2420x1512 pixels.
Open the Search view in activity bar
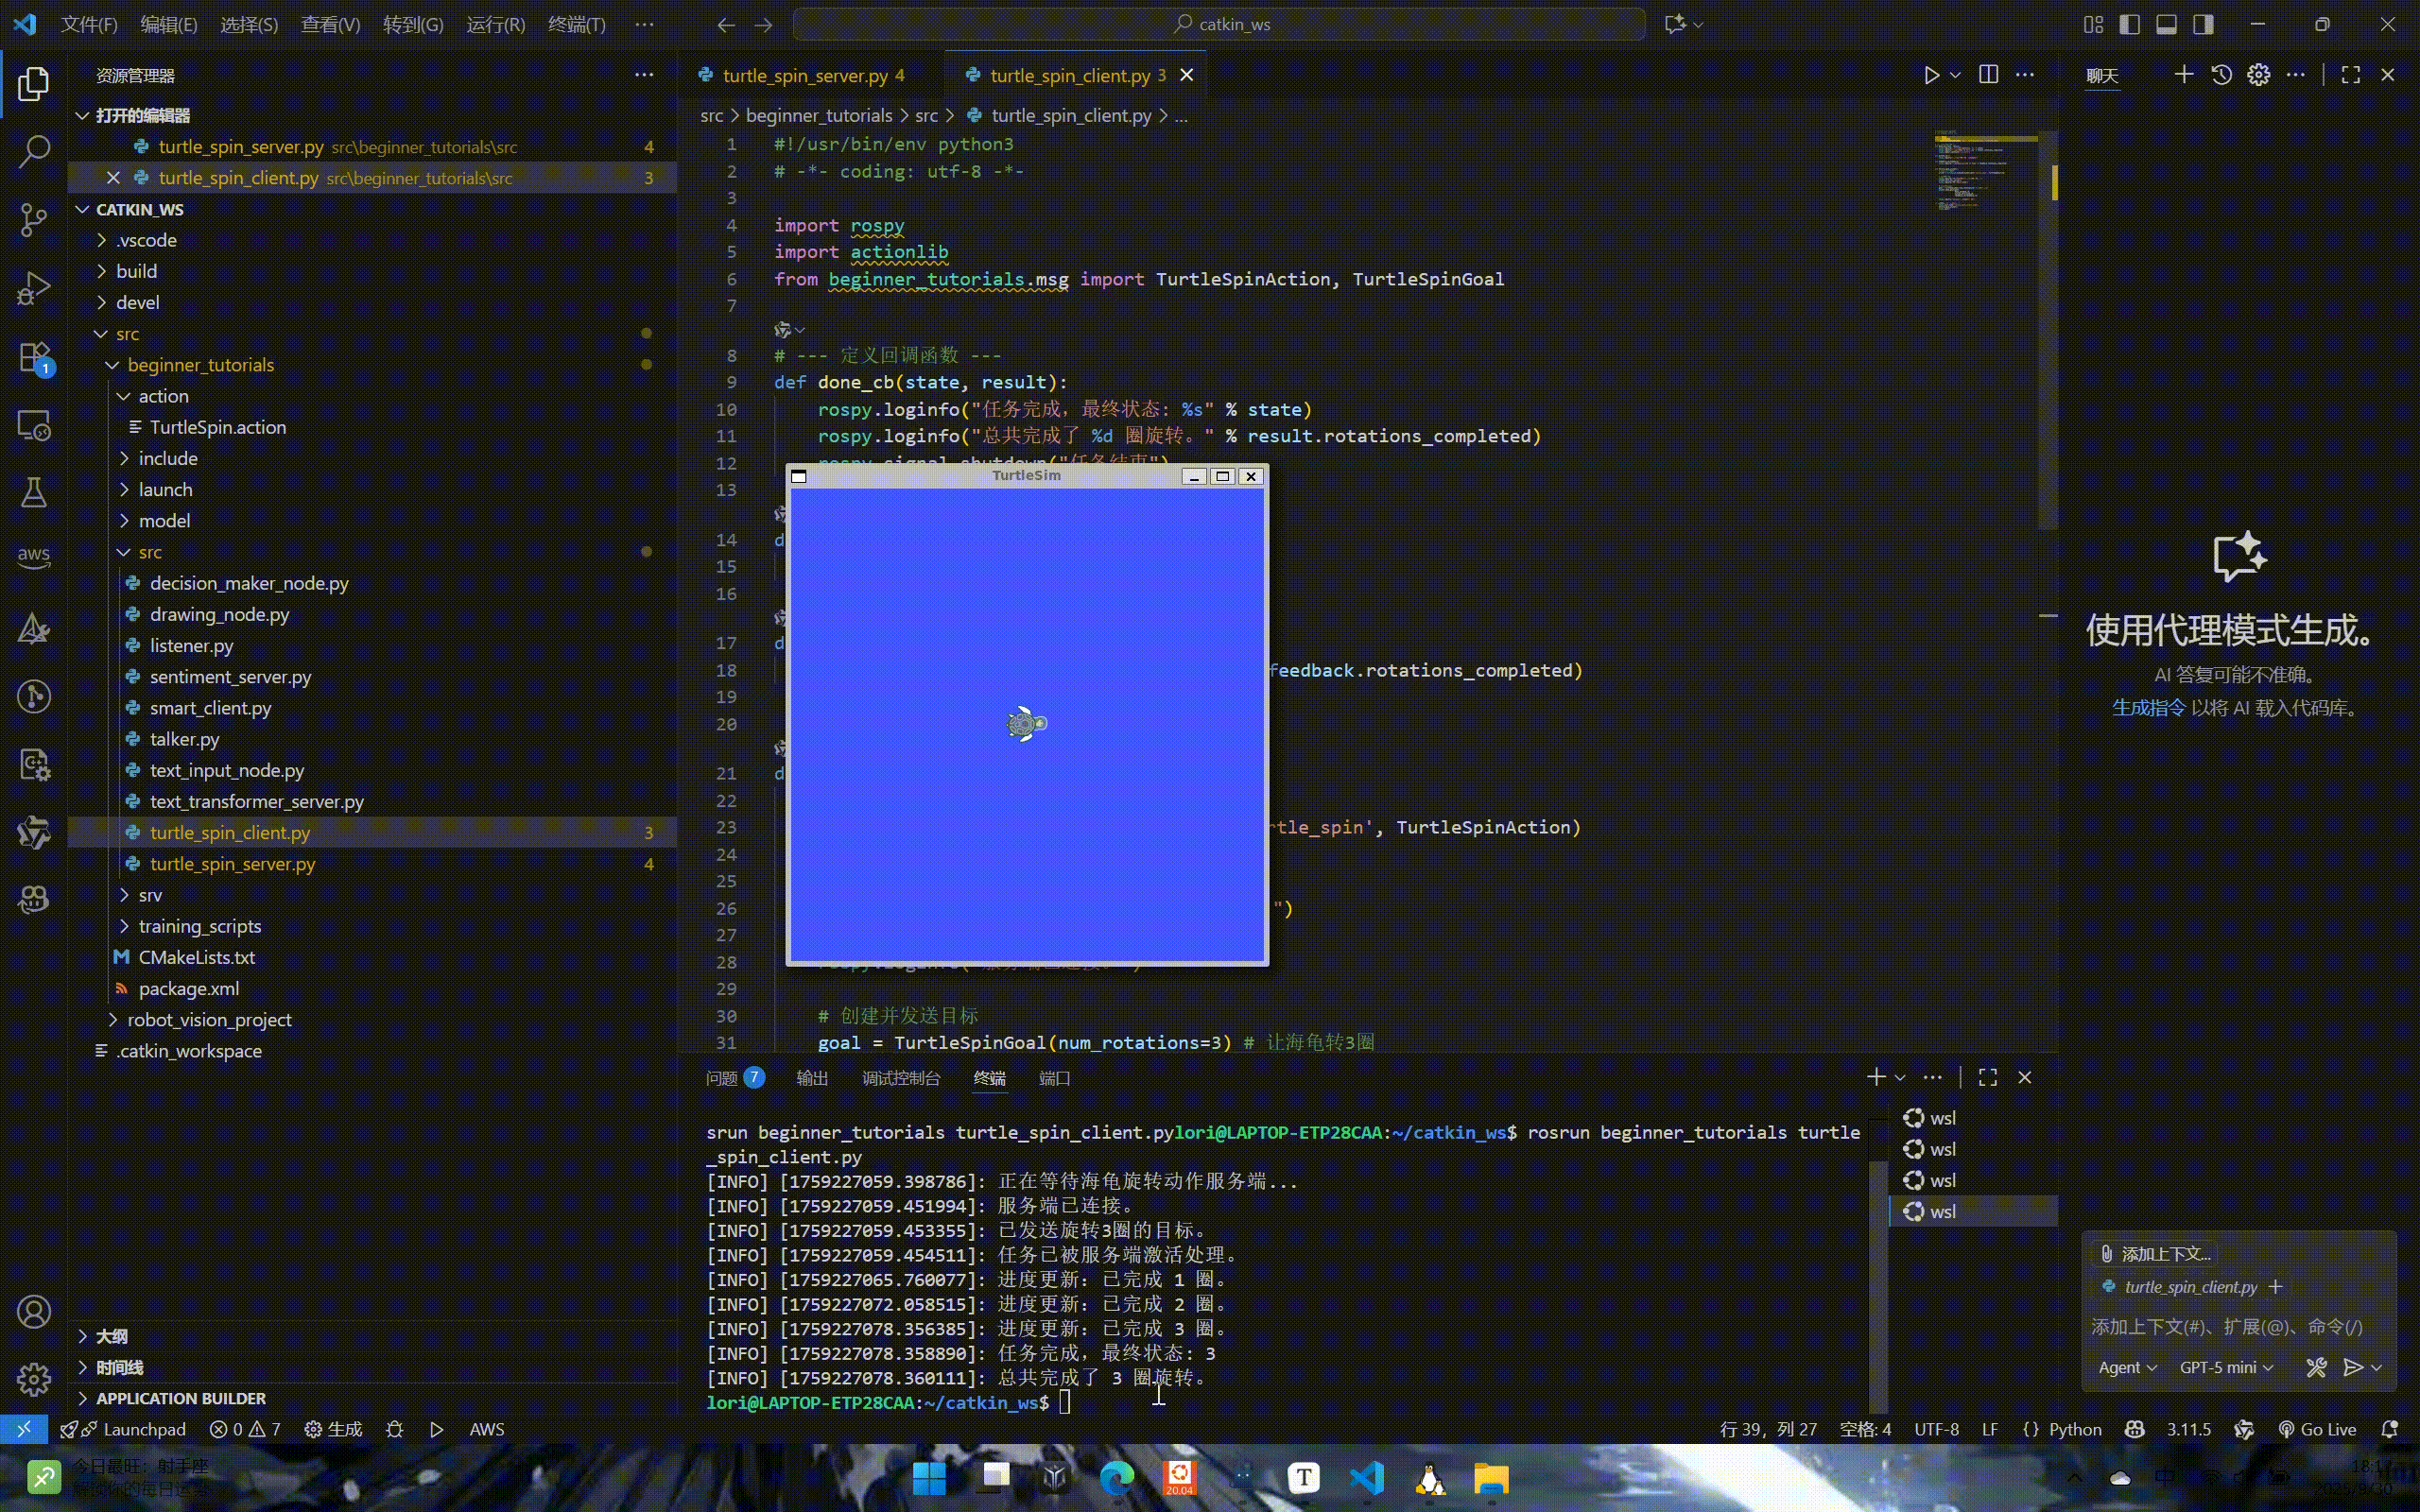(34, 151)
